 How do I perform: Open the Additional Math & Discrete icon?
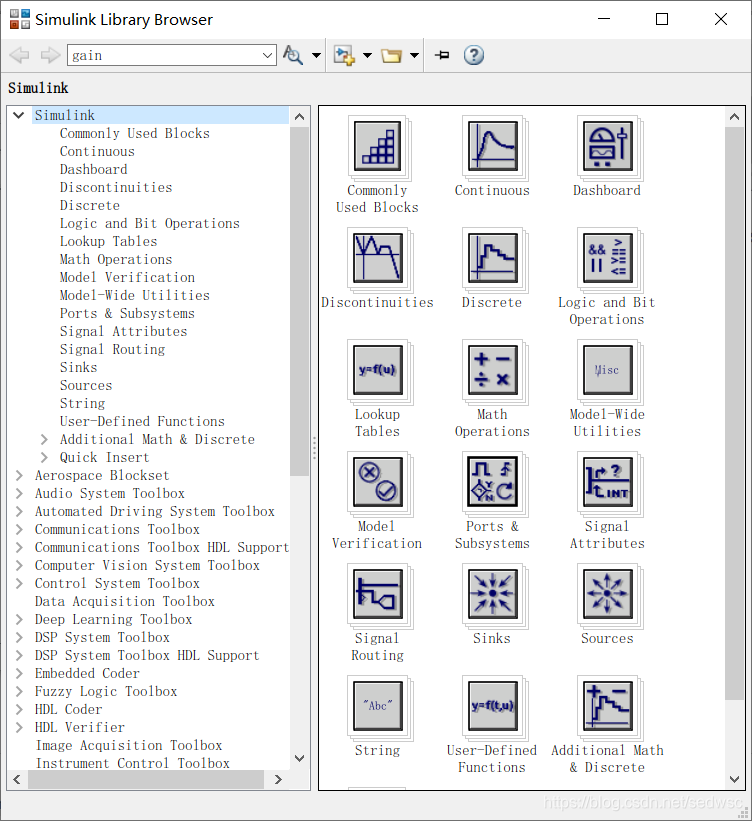[x=609, y=708]
